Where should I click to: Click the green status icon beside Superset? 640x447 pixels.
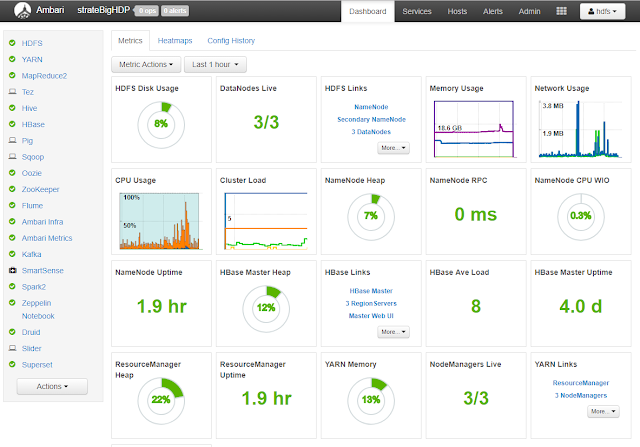[12, 364]
